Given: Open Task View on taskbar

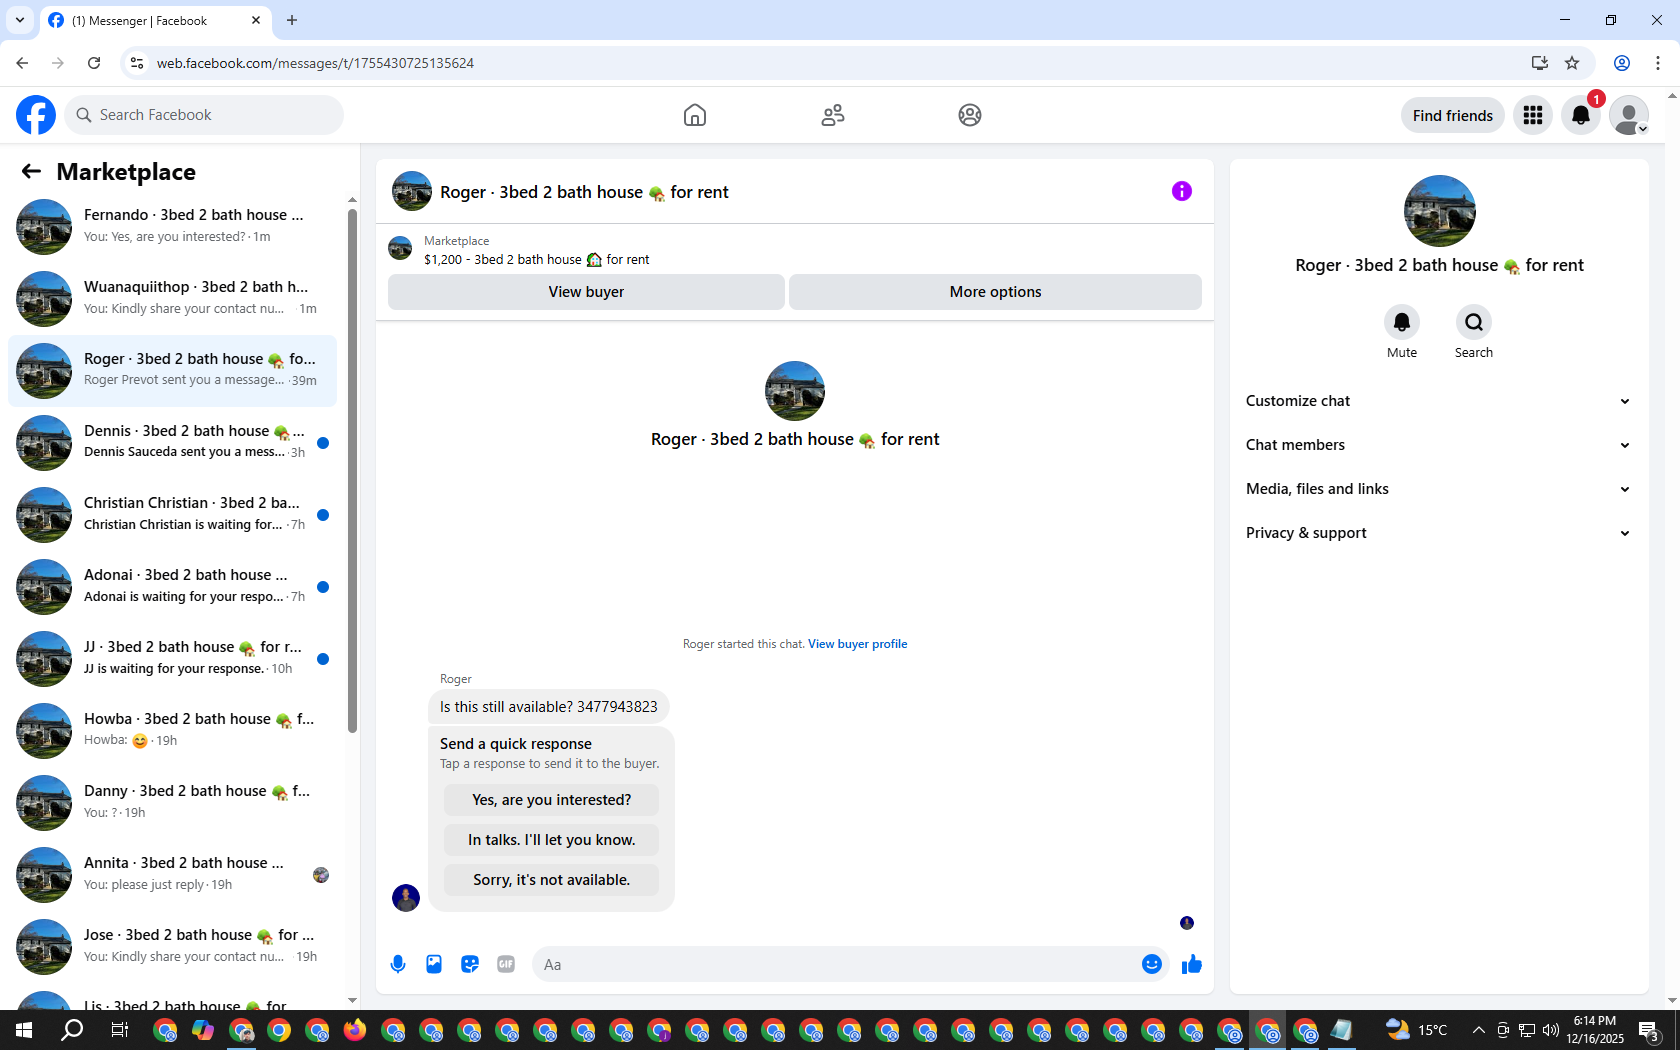Looking at the screenshot, I should pos(119,1030).
